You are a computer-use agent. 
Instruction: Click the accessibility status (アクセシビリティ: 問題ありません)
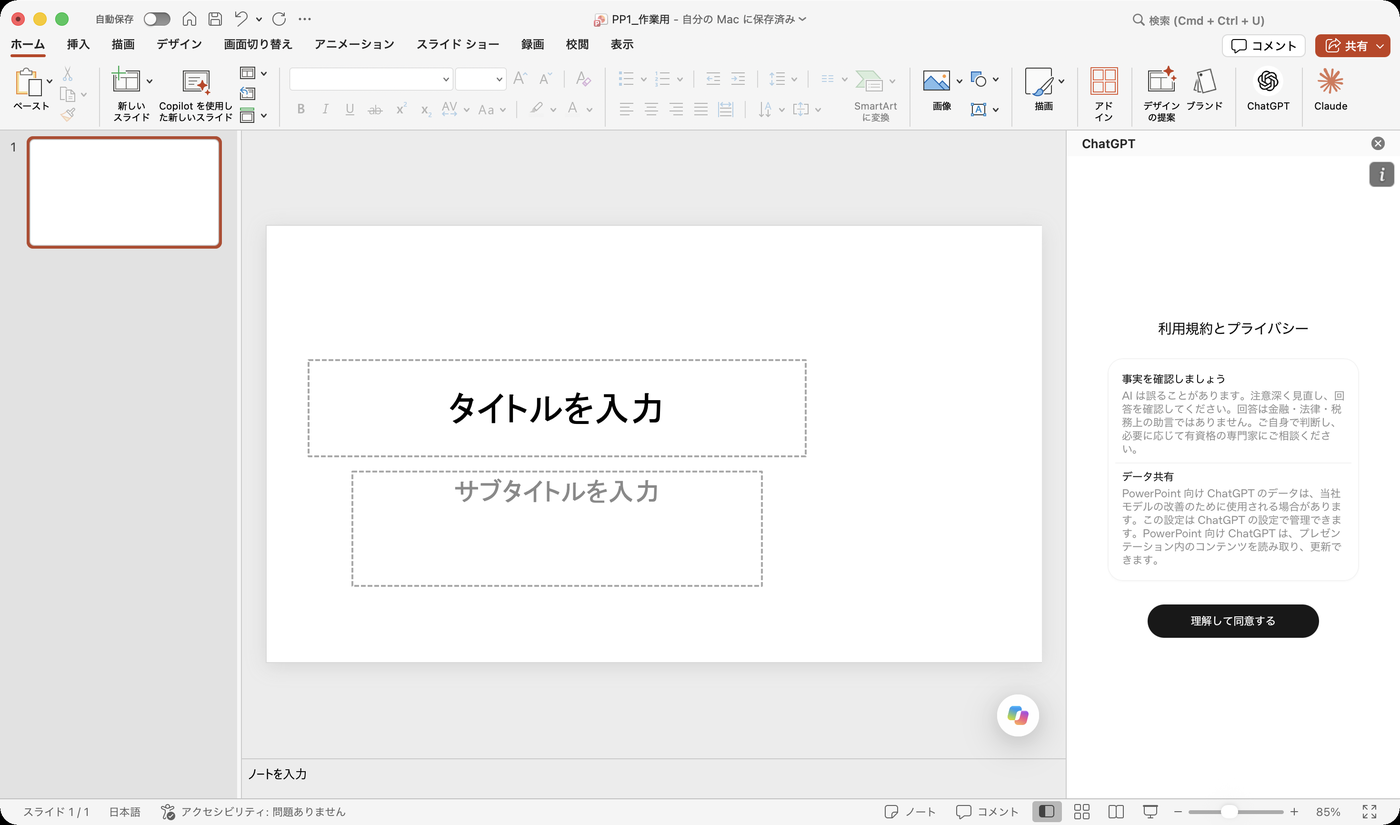tap(253, 812)
